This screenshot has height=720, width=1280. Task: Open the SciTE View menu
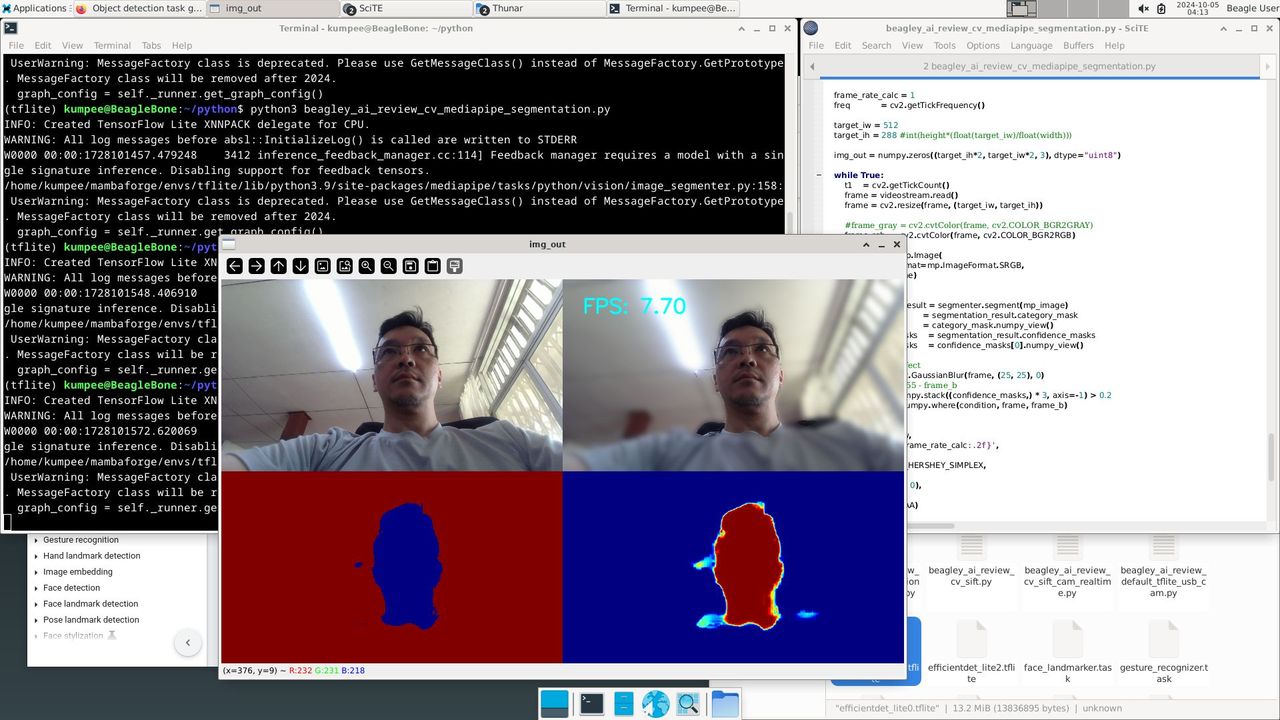912,45
